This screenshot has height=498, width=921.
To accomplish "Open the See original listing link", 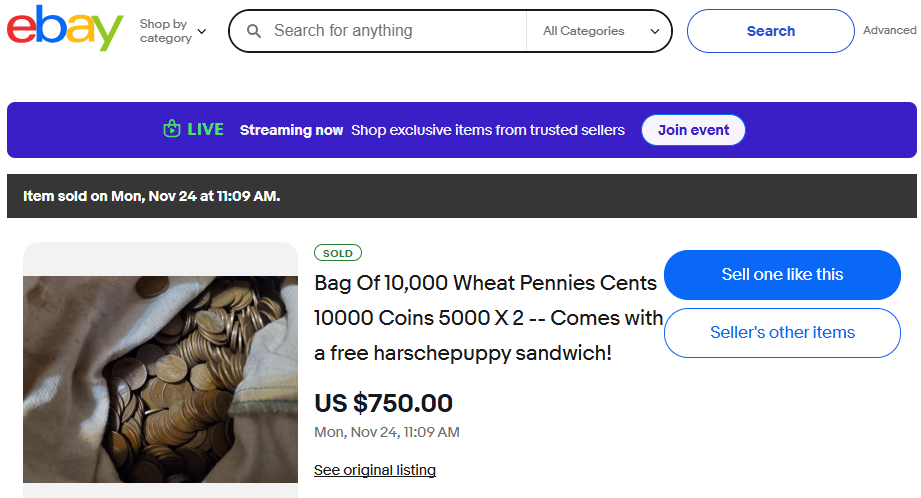I will click(x=375, y=470).
